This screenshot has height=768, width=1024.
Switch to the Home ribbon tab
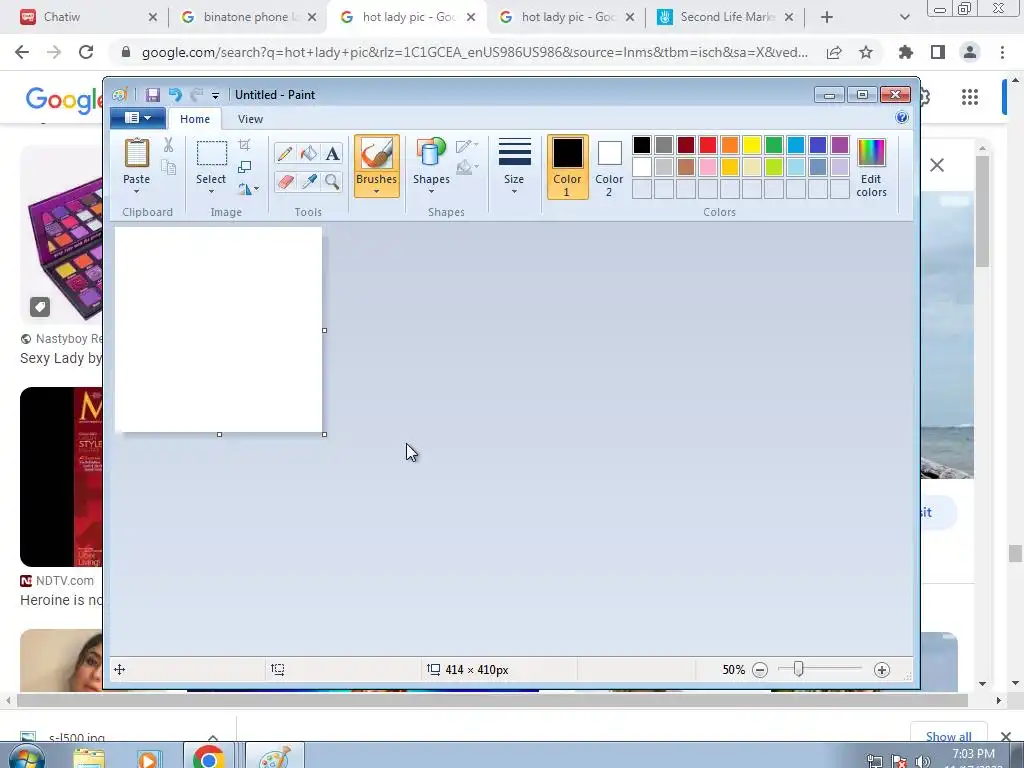point(195,119)
